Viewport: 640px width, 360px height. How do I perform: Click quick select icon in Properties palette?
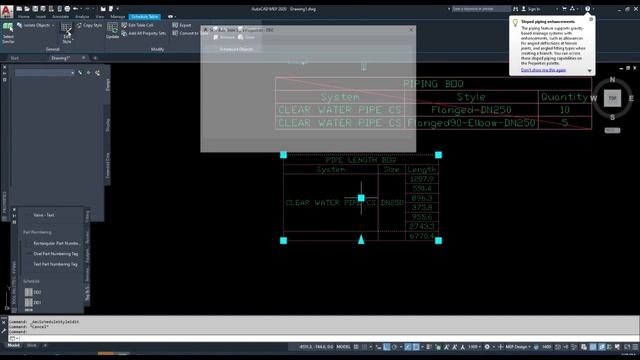97,73
